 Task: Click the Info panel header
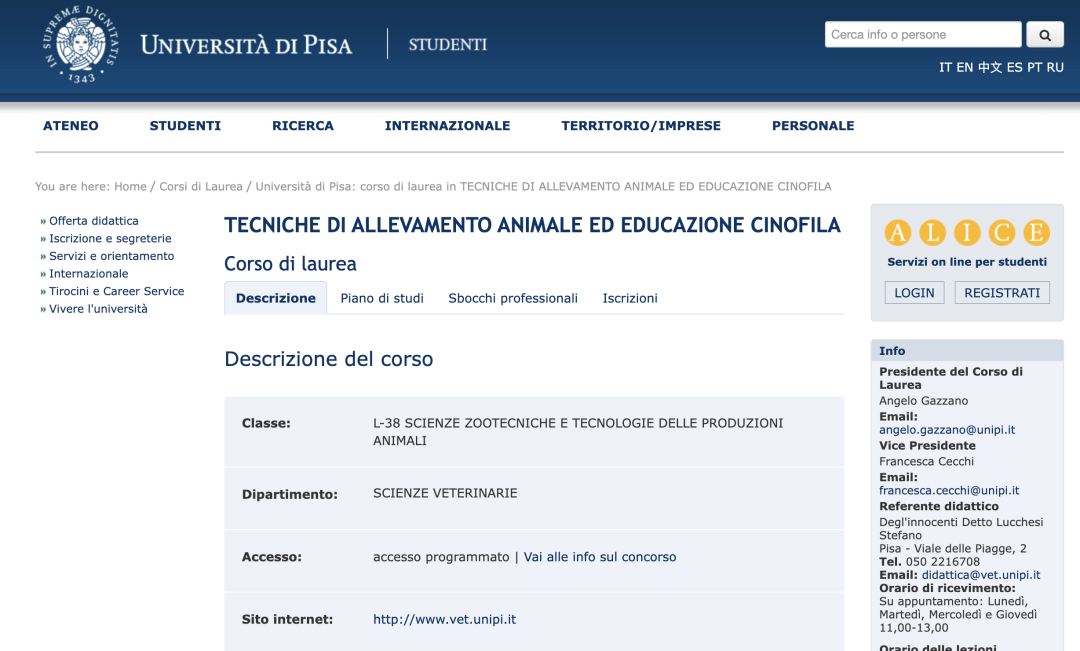[x=967, y=351]
